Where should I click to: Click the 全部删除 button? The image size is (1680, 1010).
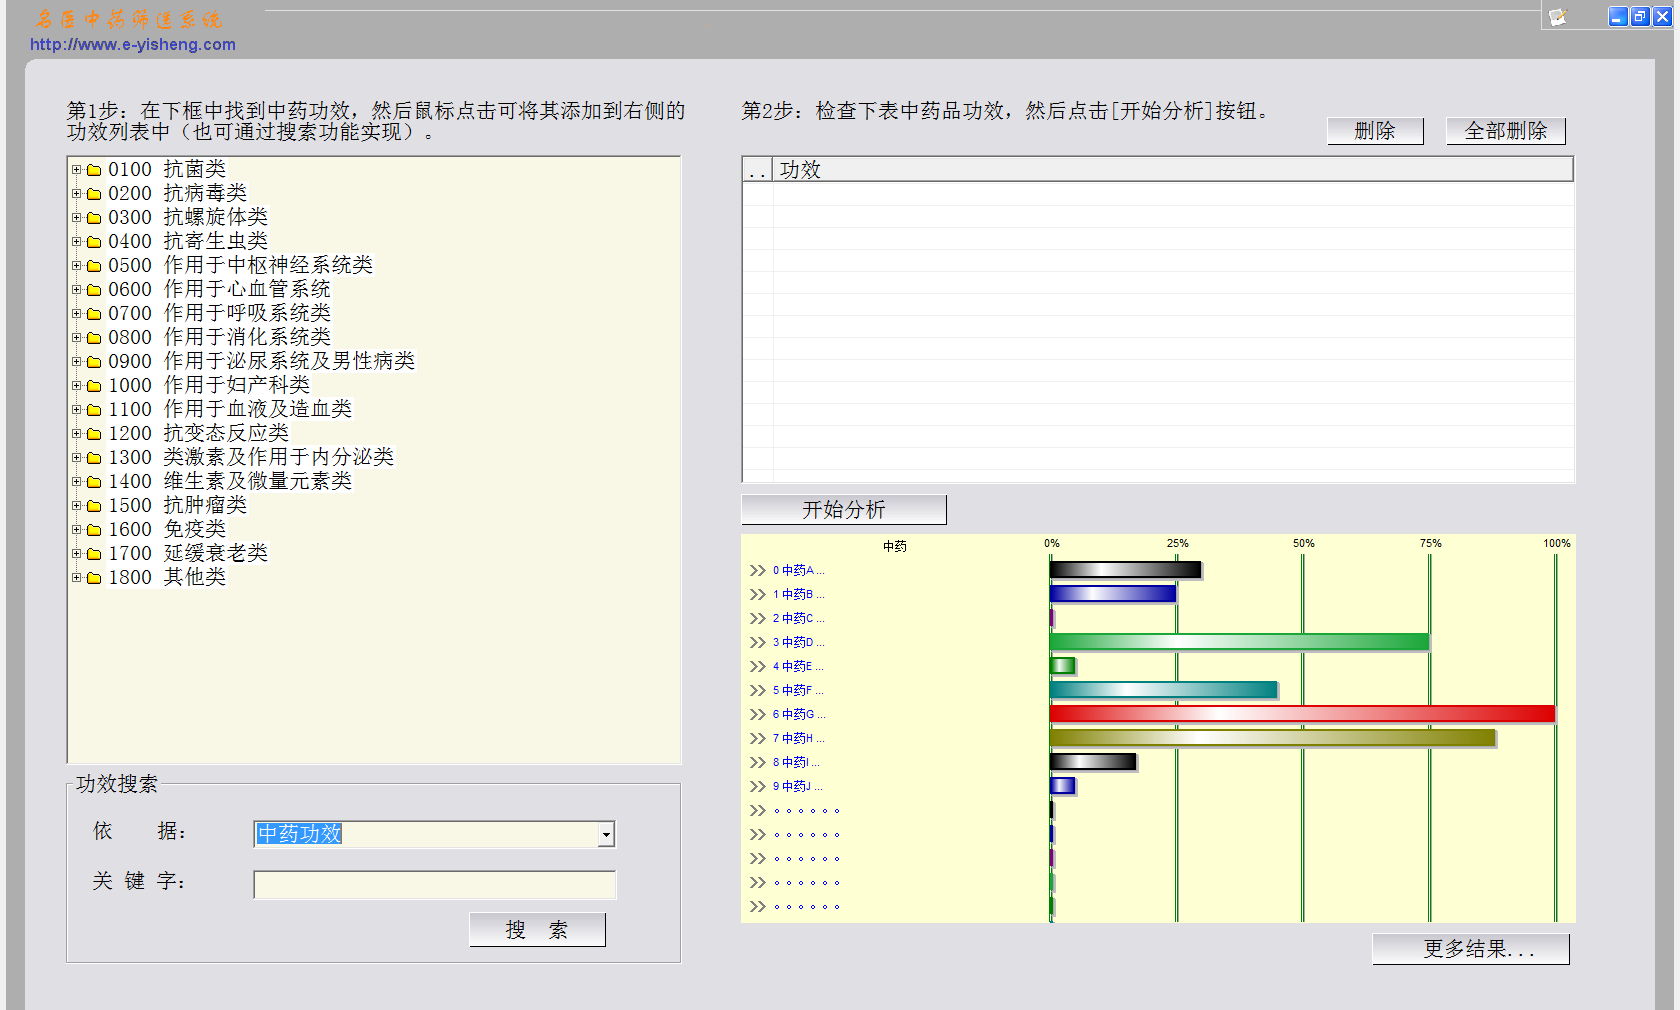pyautogui.click(x=1505, y=131)
